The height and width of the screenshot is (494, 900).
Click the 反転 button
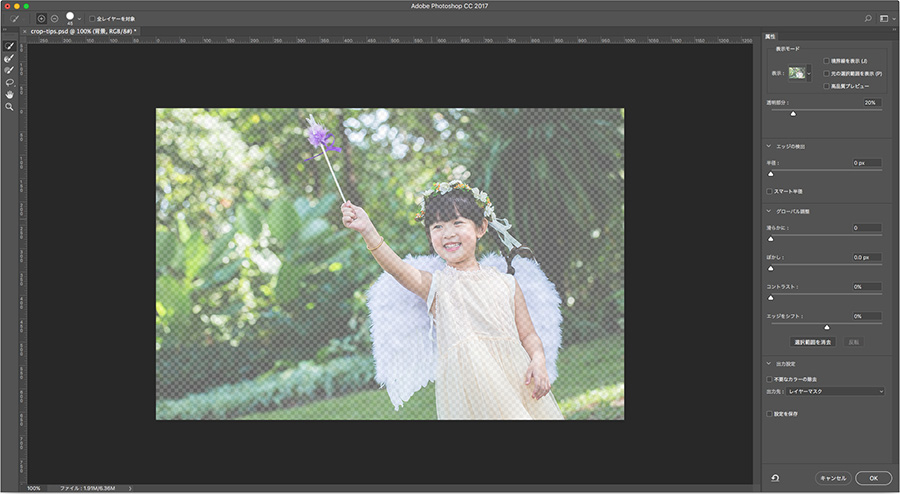(854, 342)
